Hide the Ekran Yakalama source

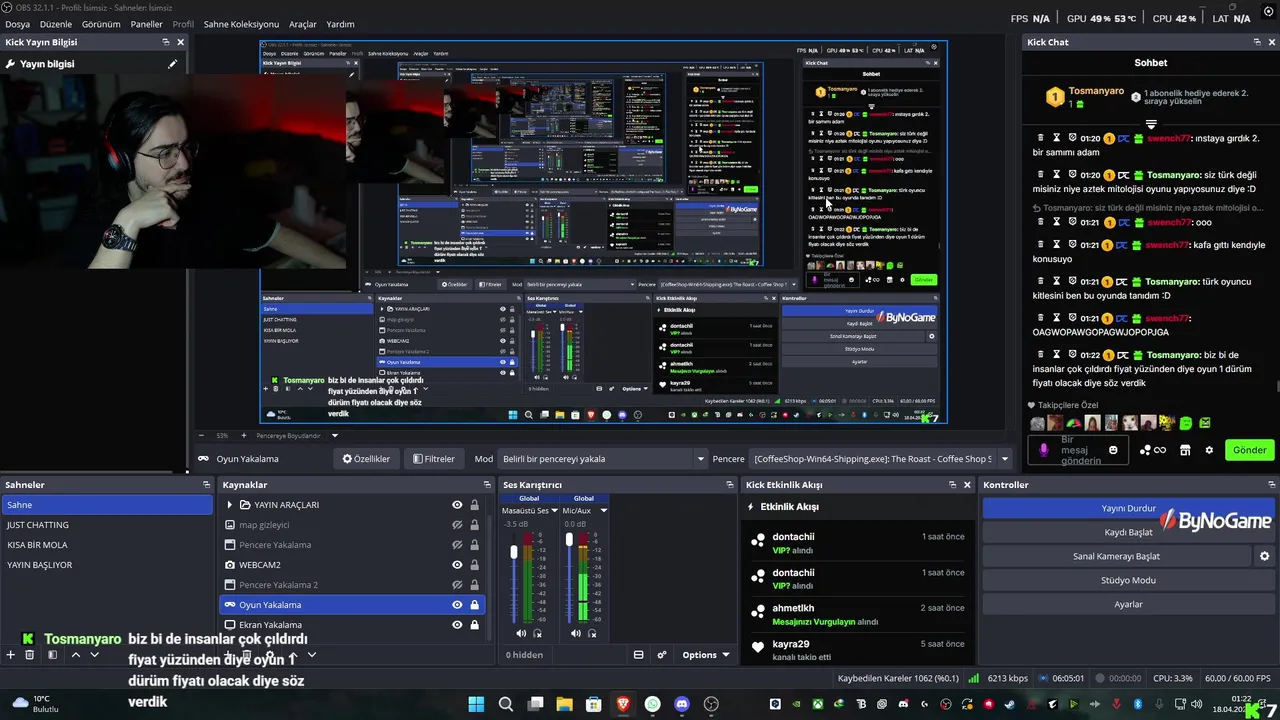(457, 625)
